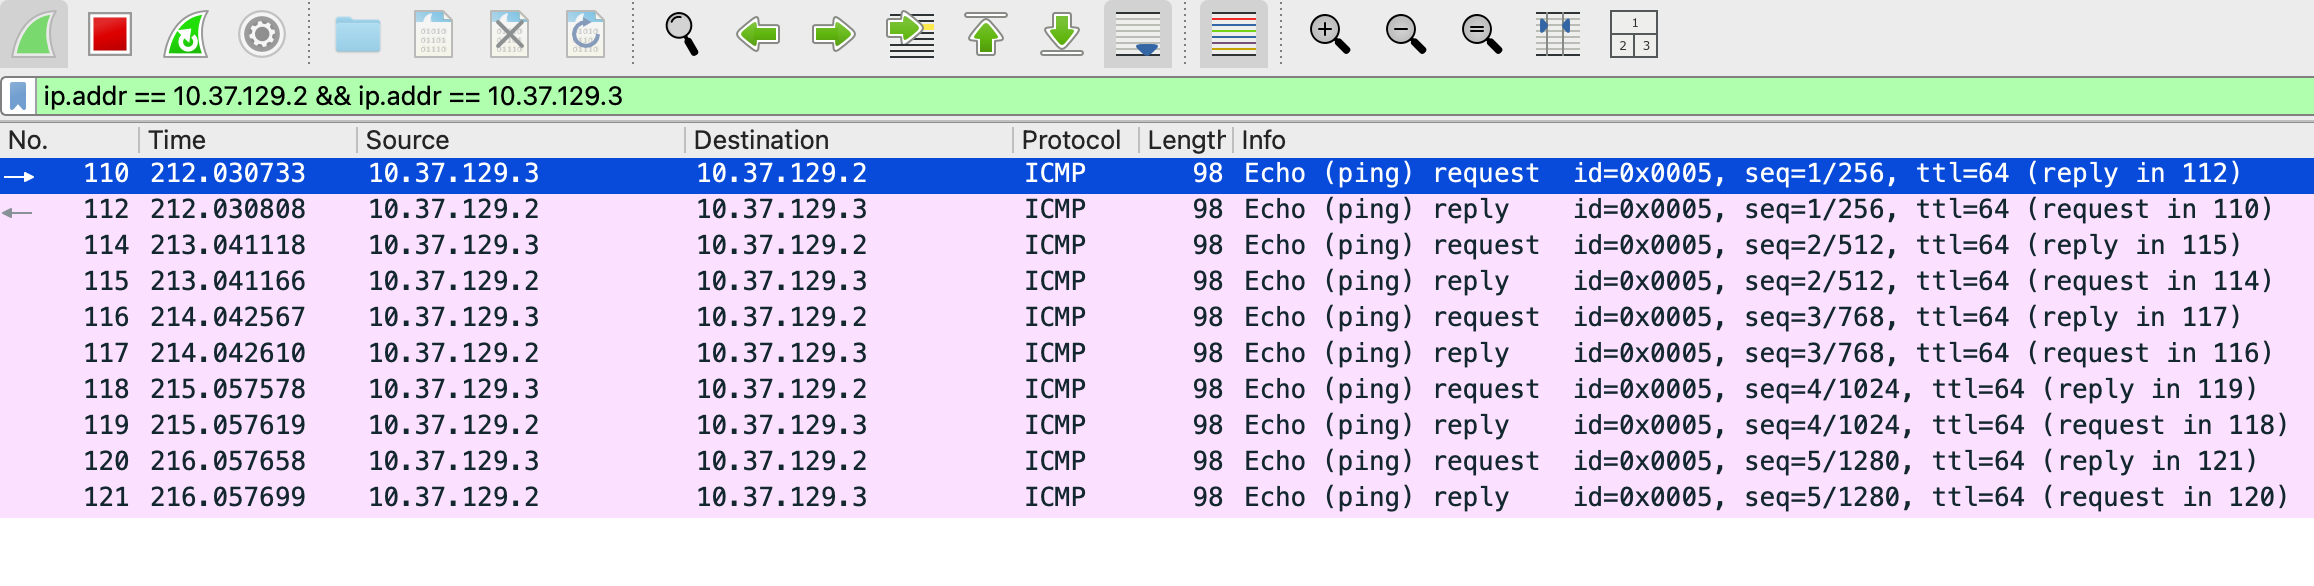
Task: Restart the current capture
Action: [186, 34]
